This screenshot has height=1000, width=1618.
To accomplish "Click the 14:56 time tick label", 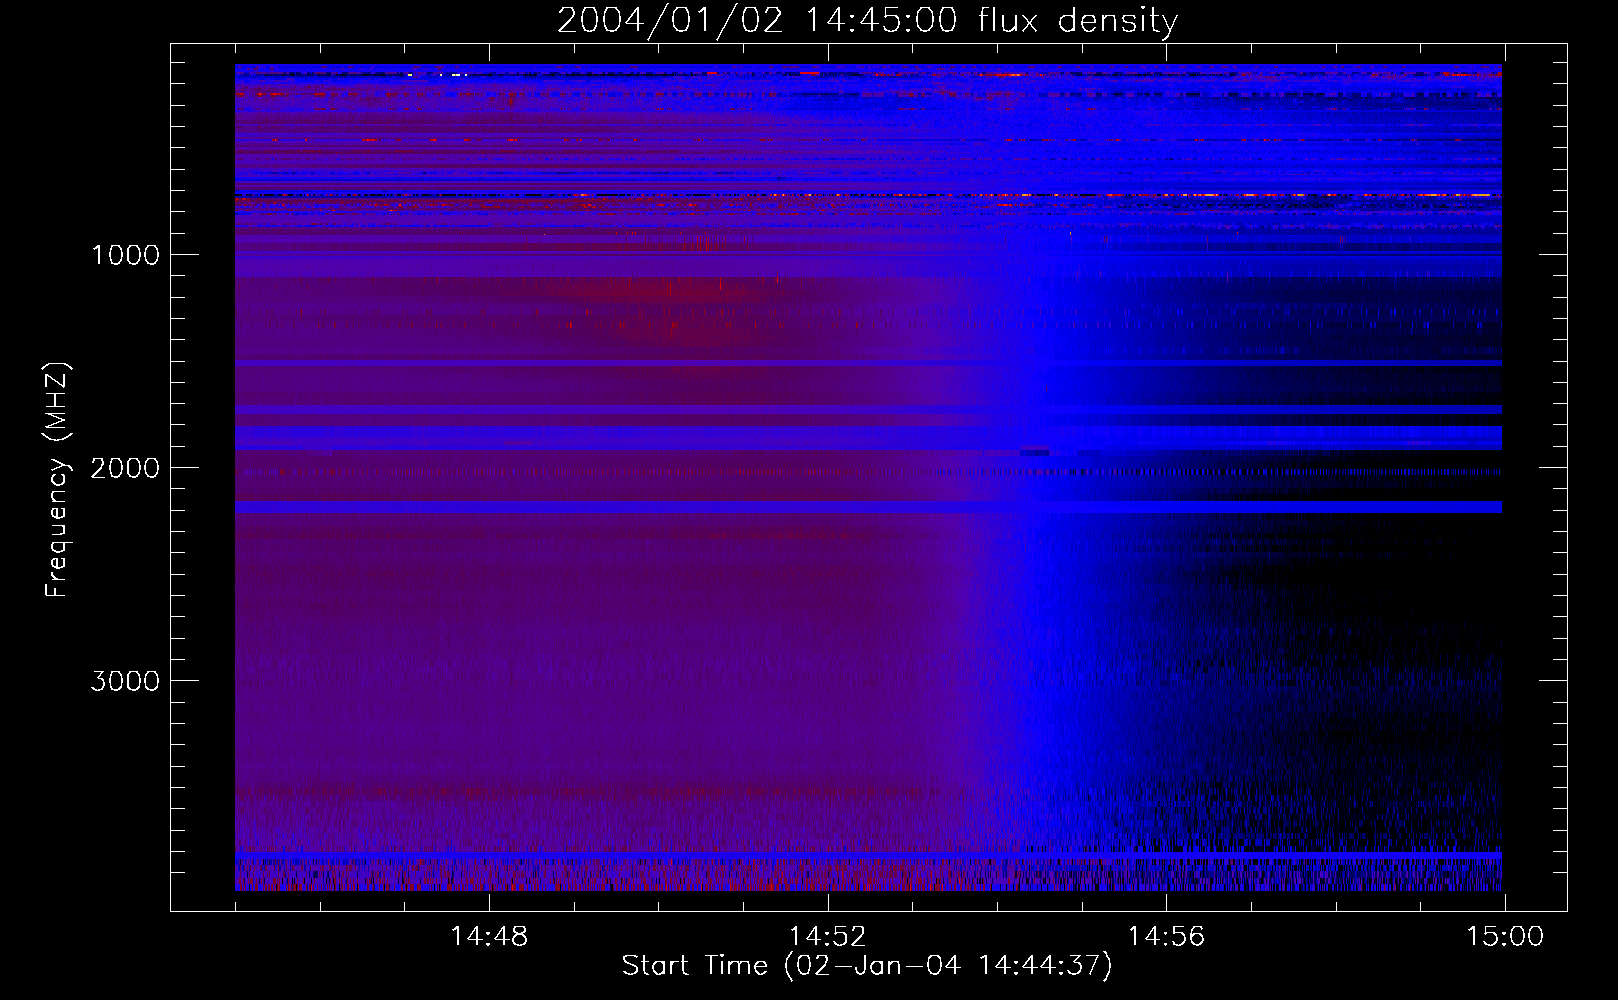I will 1166,937.
